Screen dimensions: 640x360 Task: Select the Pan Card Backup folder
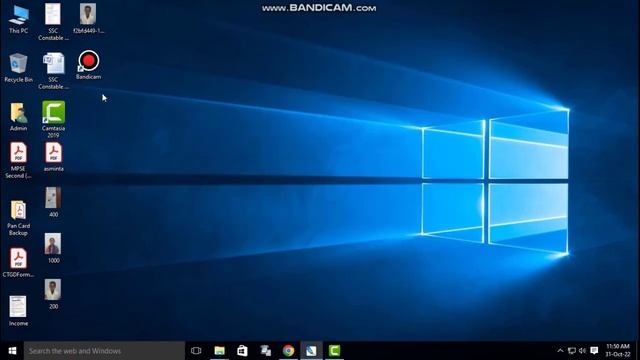pyautogui.click(x=18, y=218)
